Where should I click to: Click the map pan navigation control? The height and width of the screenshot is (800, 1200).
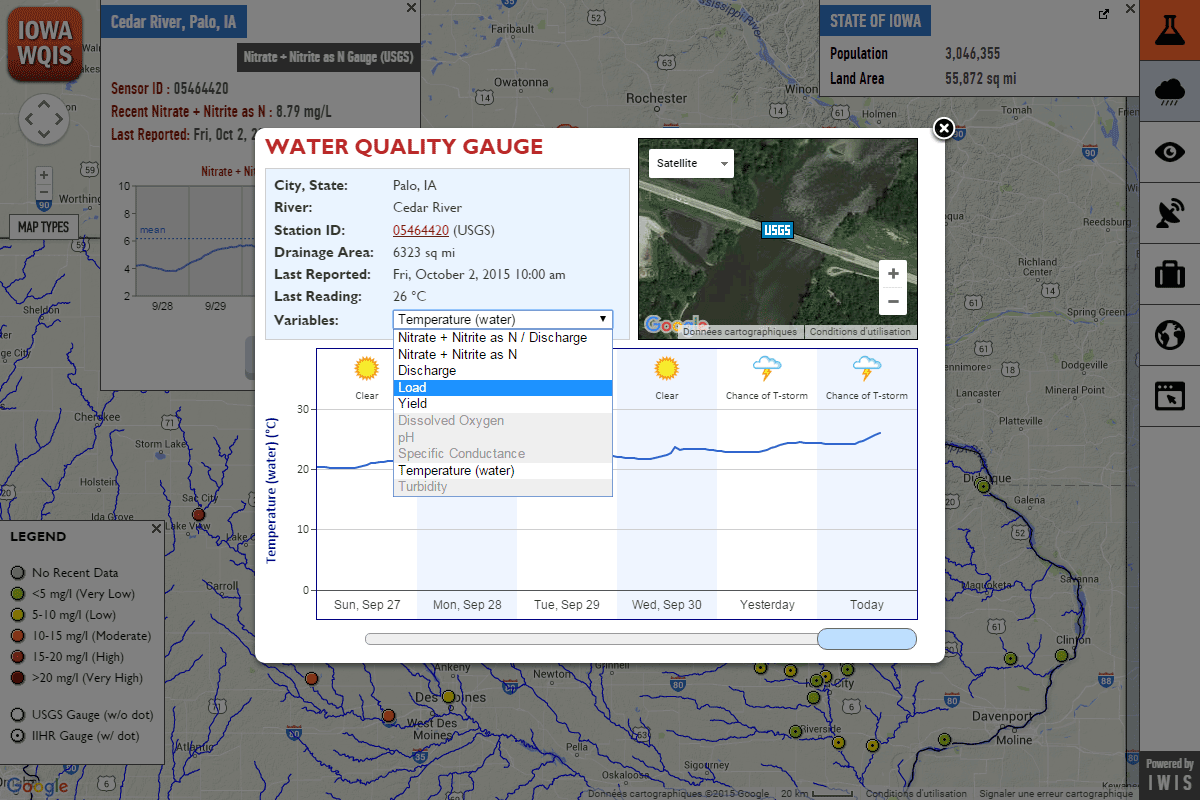44,119
